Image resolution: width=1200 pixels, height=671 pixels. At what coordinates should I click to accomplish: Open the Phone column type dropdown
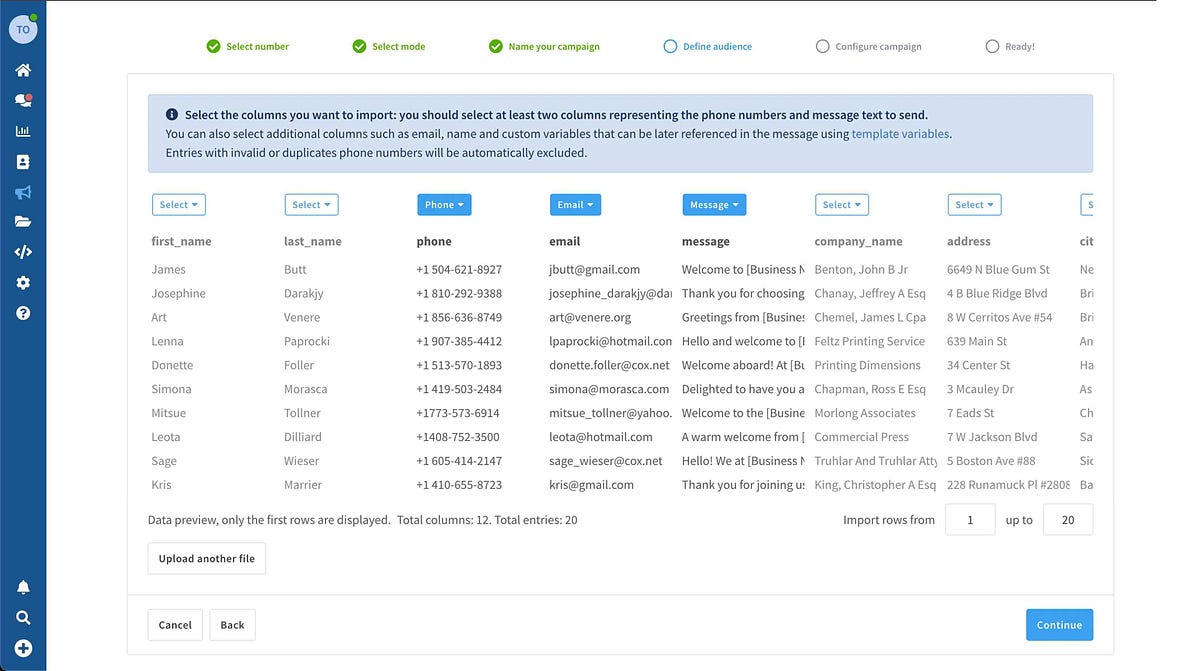pyautogui.click(x=444, y=205)
